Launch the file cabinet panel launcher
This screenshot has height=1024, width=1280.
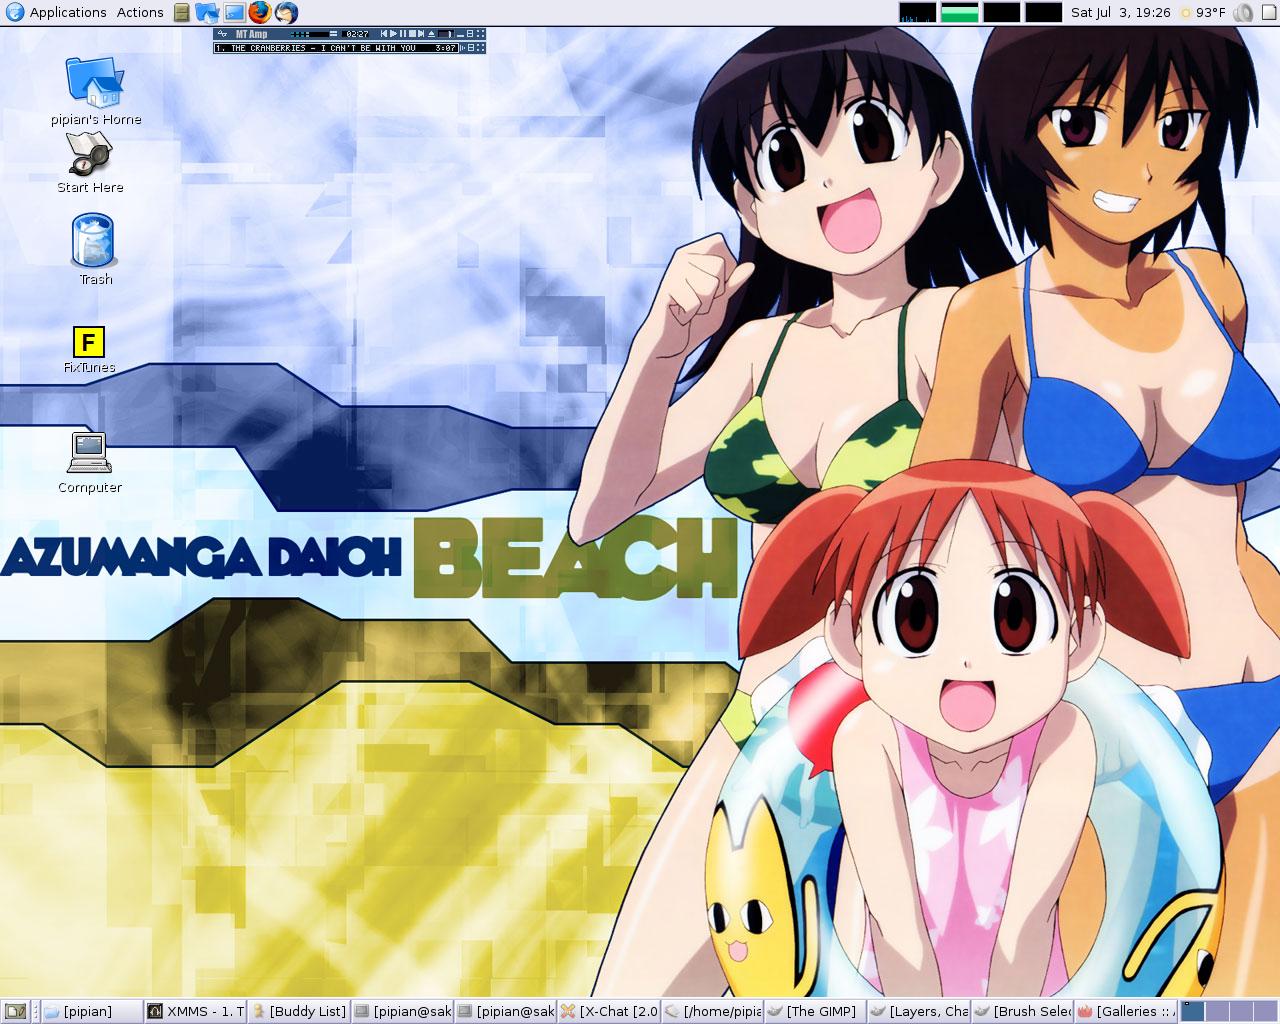tap(181, 13)
